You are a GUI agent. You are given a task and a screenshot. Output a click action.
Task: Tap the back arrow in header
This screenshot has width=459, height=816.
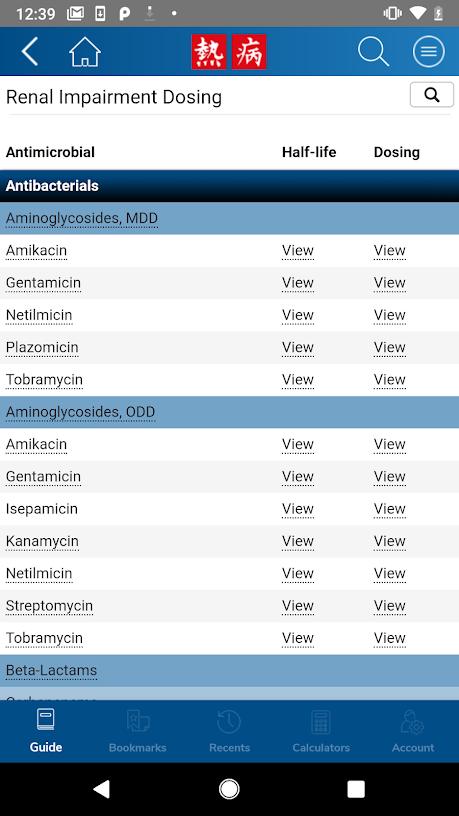(x=30, y=52)
